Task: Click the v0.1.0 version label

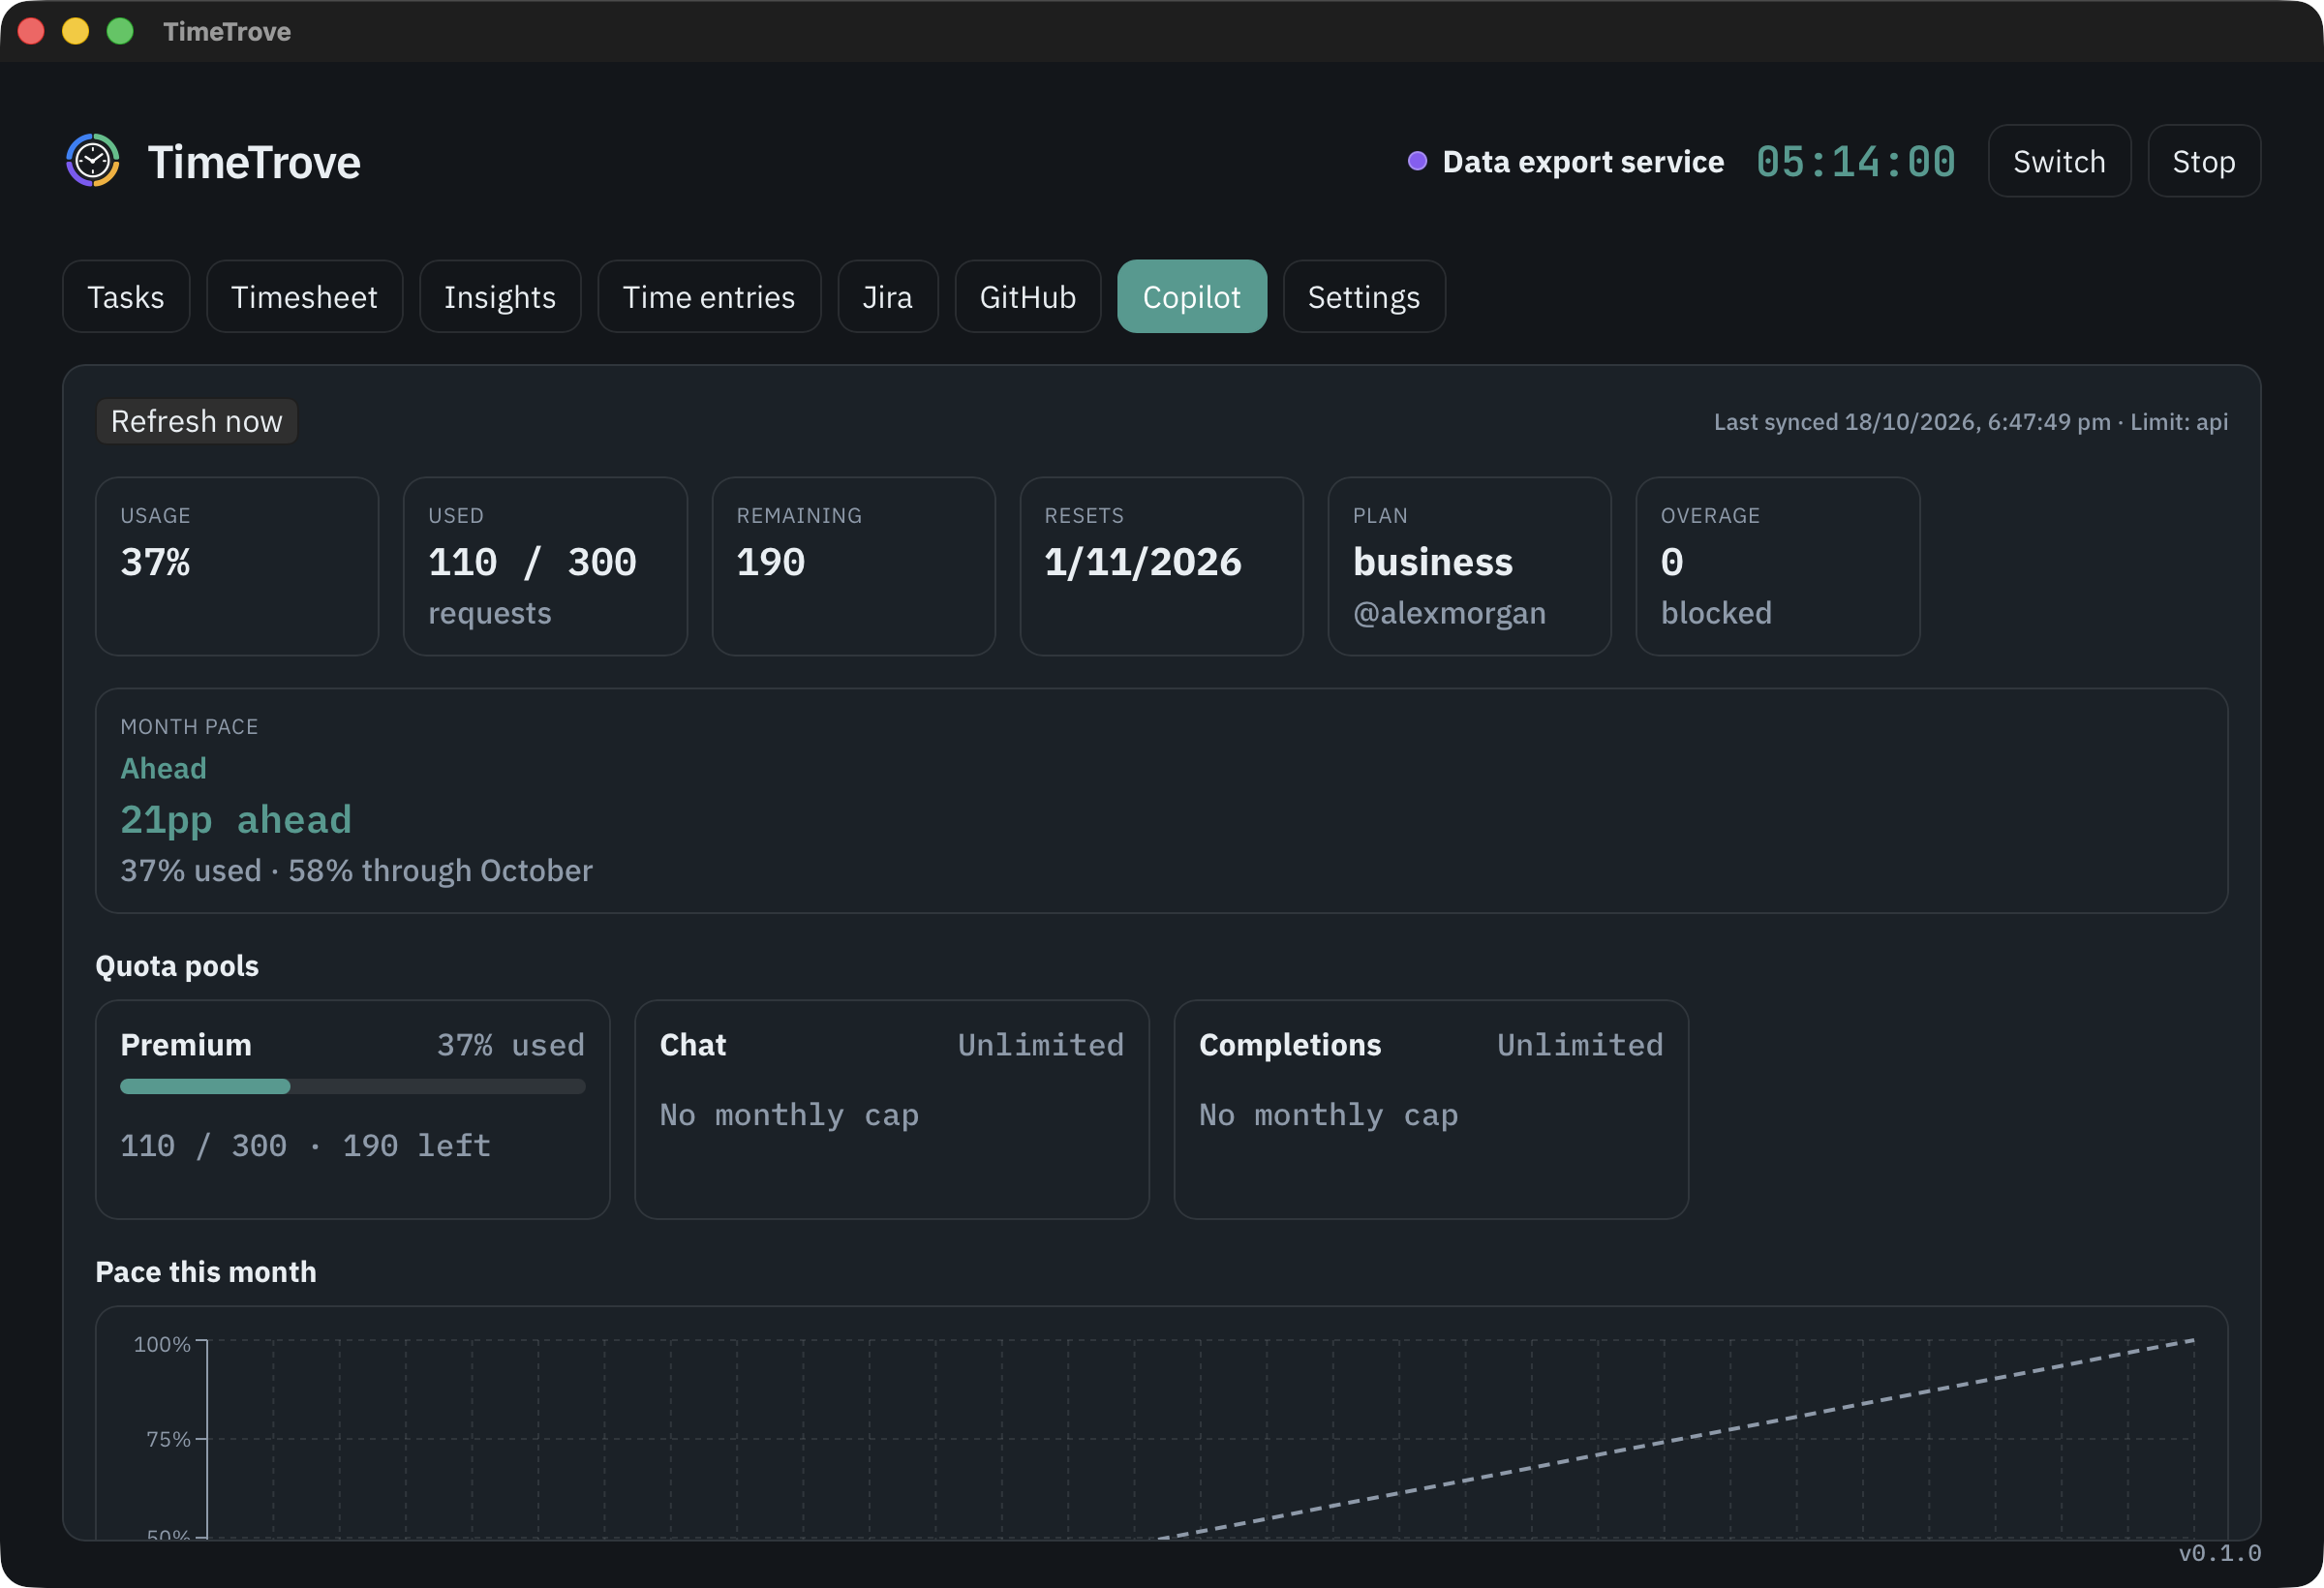Action: (x=2219, y=1552)
